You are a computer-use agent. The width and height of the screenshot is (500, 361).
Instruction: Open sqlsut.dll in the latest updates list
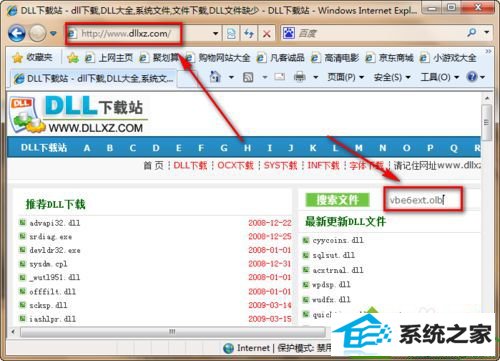[334, 255]
